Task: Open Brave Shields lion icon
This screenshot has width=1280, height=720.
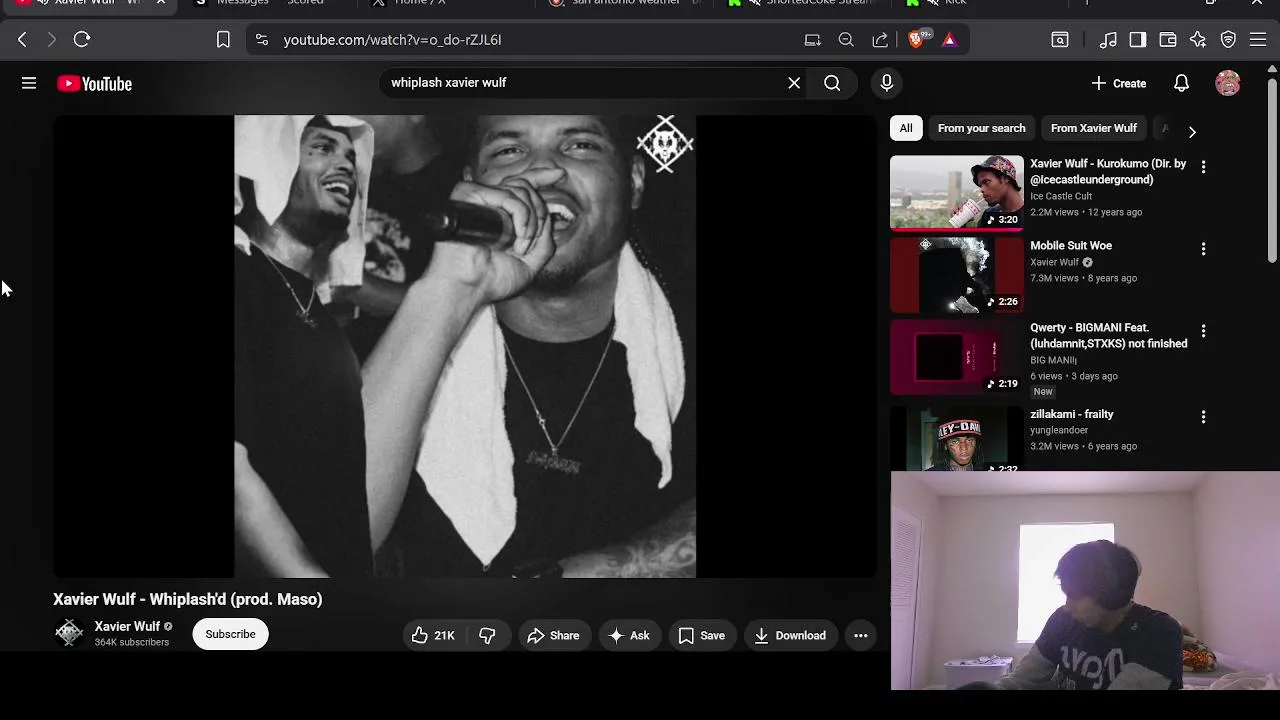Action: point(918,39)
